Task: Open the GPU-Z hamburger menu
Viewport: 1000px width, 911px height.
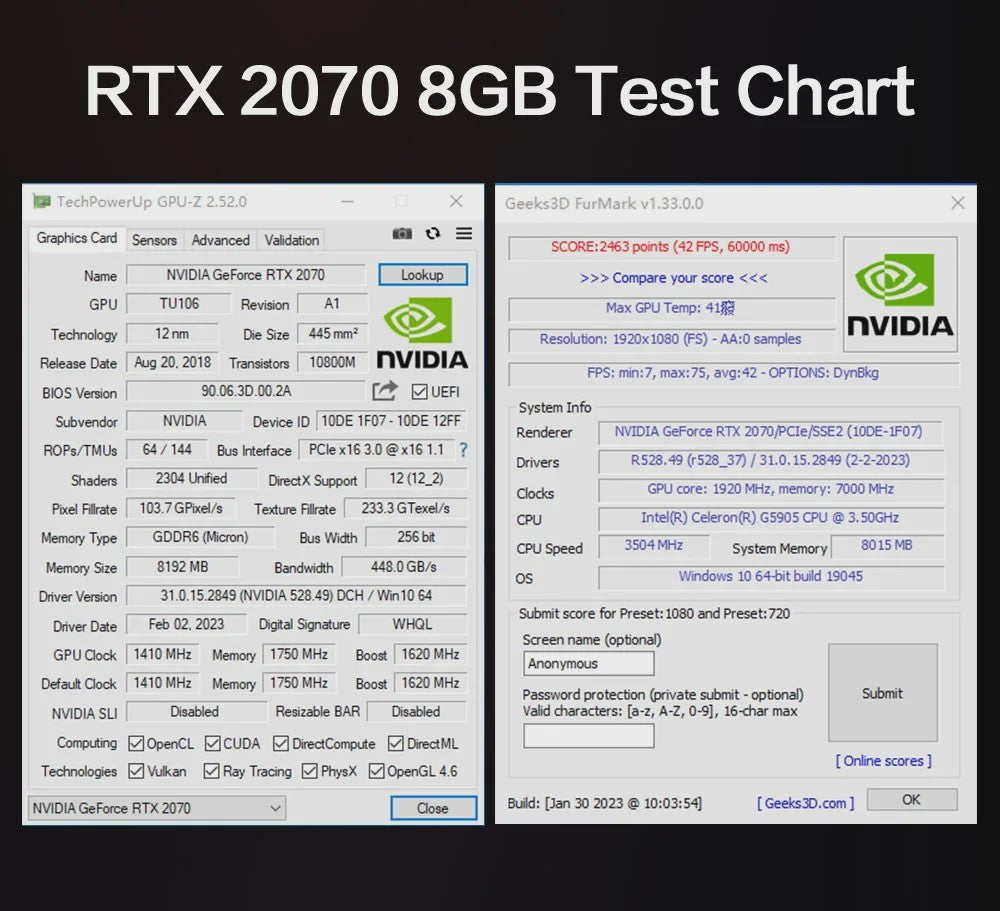Action: tap(464, 233)
